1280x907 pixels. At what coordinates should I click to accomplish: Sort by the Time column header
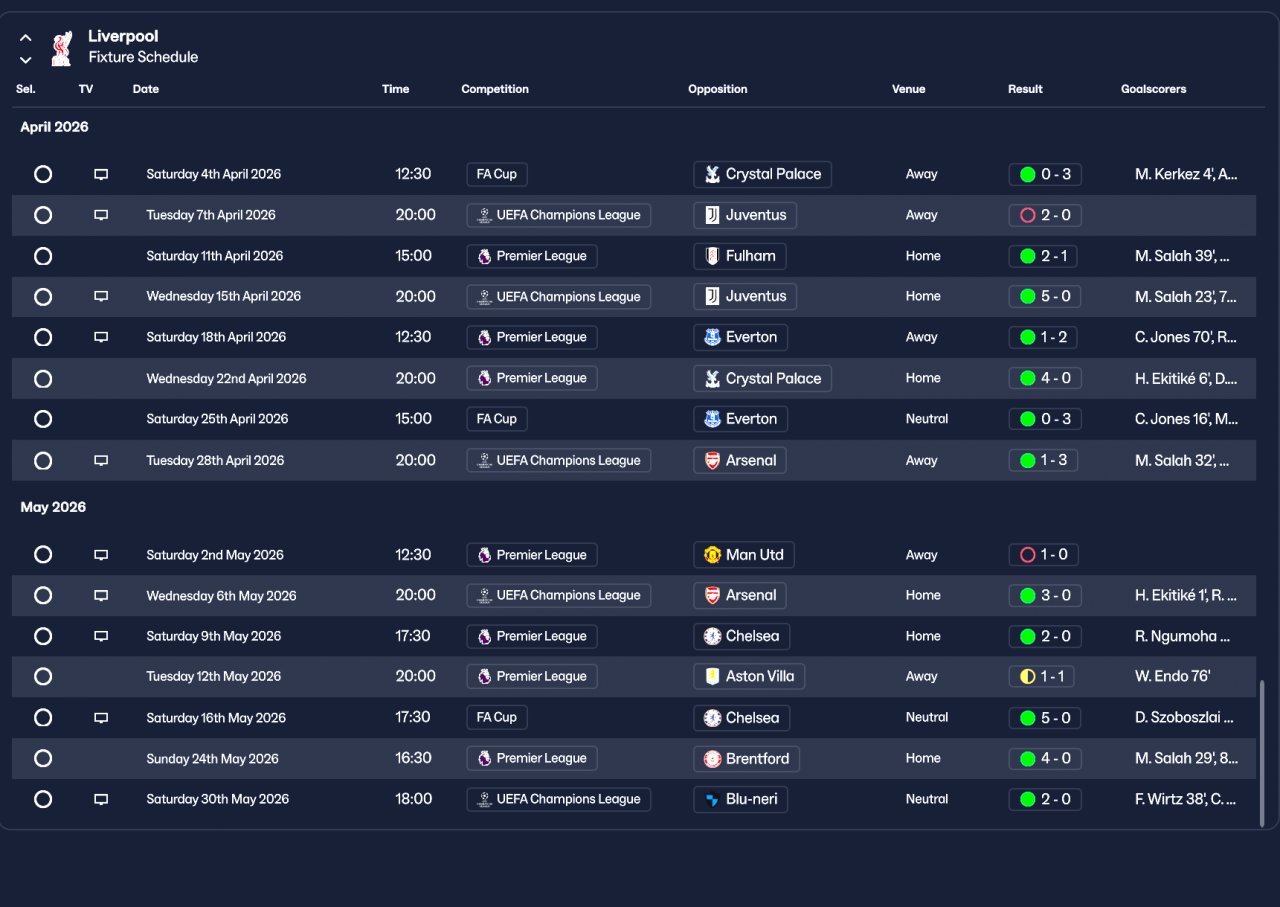396,89
